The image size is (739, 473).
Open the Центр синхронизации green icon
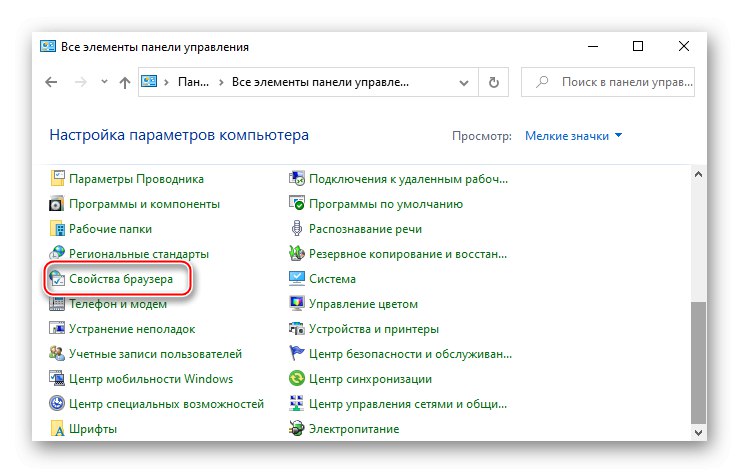[x=296, y=378]
